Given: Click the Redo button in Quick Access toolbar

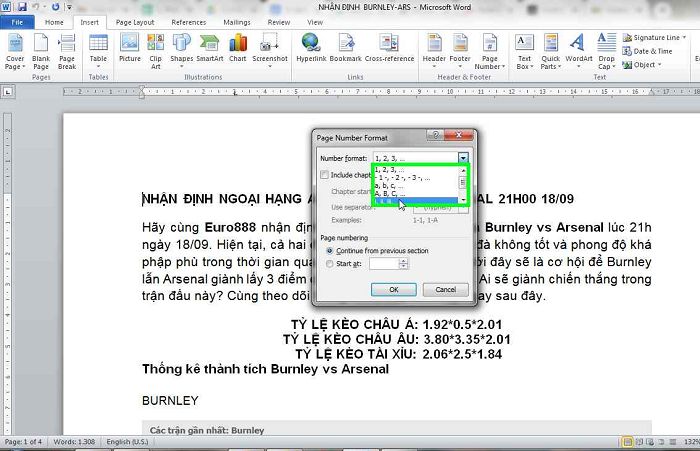Looking at the screenshot, I should [55, 7].
